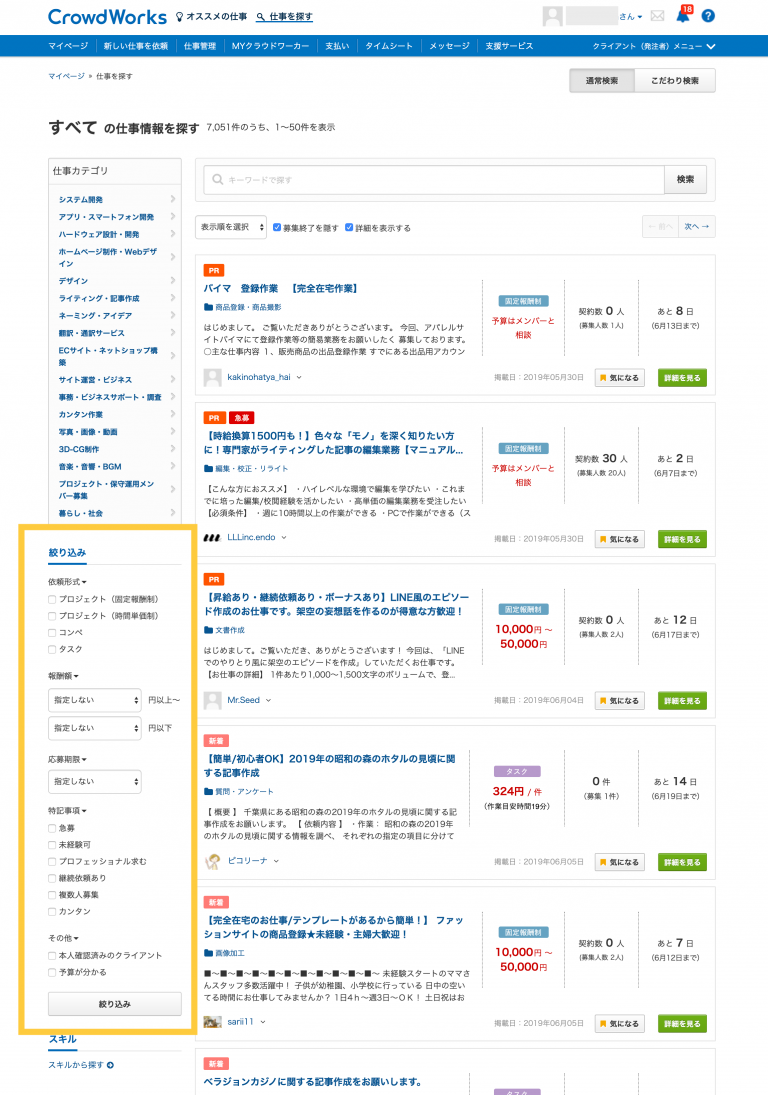
Task: Click the Mr.Seed profile avatar
Action: pos(212,700)
